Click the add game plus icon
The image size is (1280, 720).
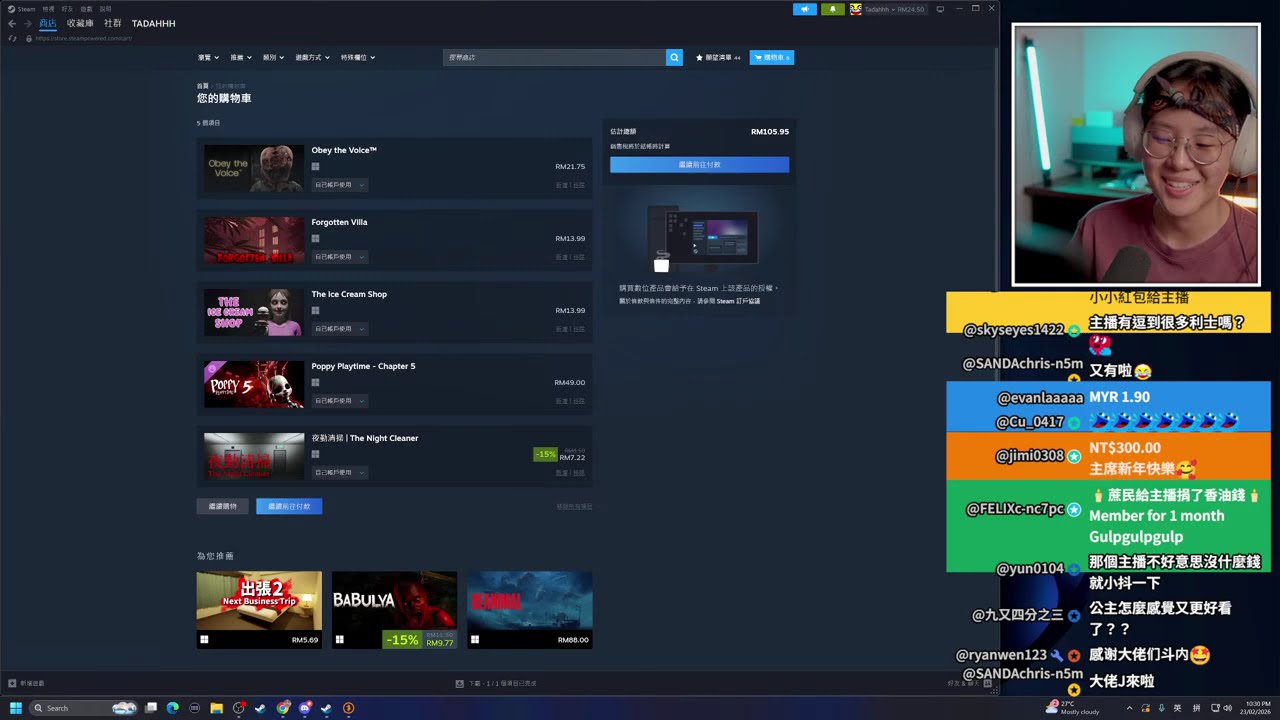point(12,684)
